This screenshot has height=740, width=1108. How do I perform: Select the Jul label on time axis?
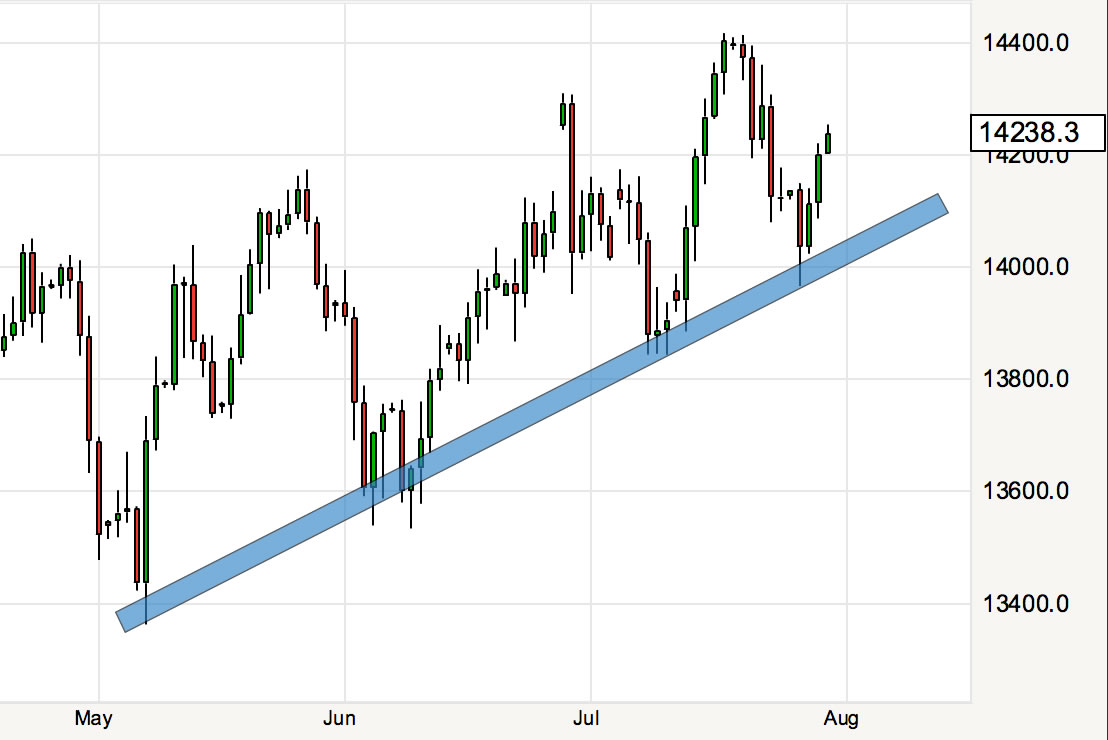[586, 718]
